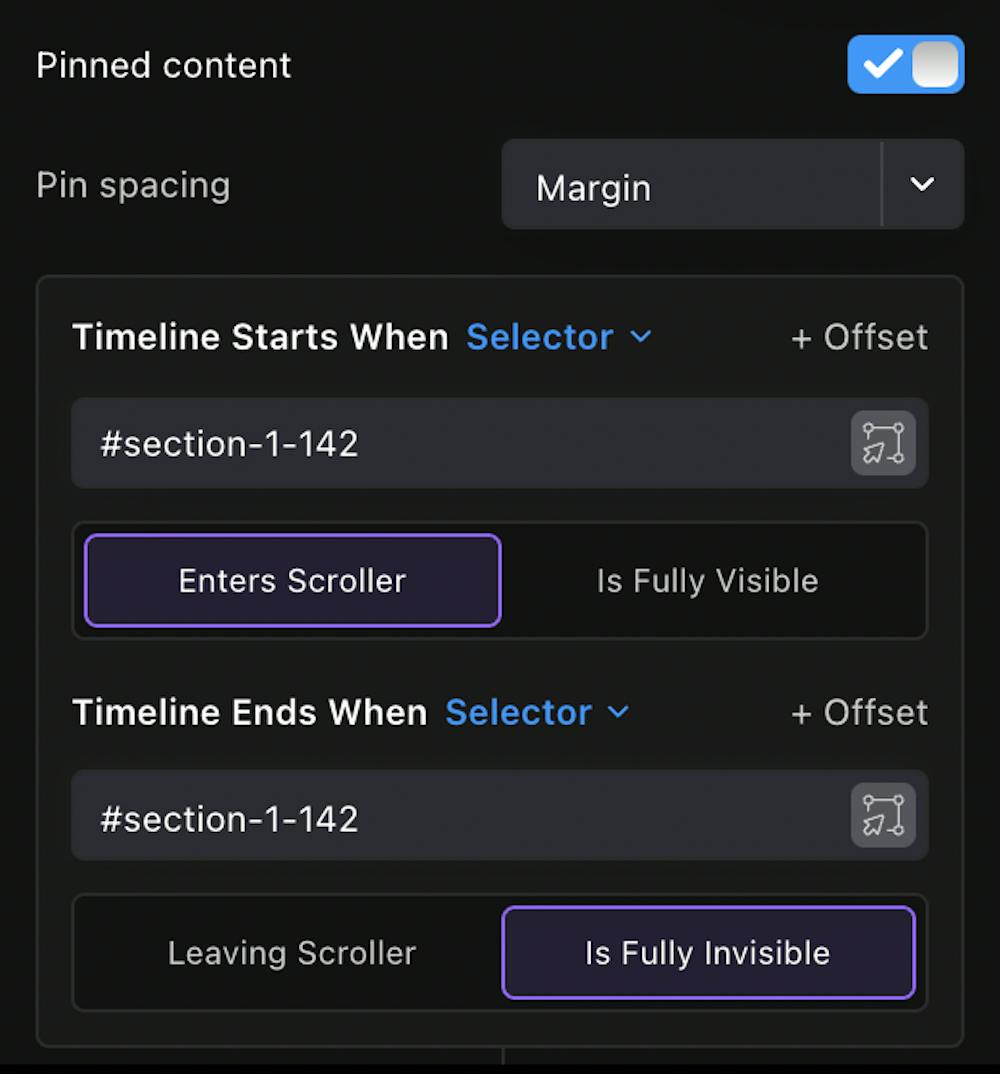This screenshot has height=1074, width=1000.
Task: Click the Timeline Ends When heading
Action: point(250,712)
